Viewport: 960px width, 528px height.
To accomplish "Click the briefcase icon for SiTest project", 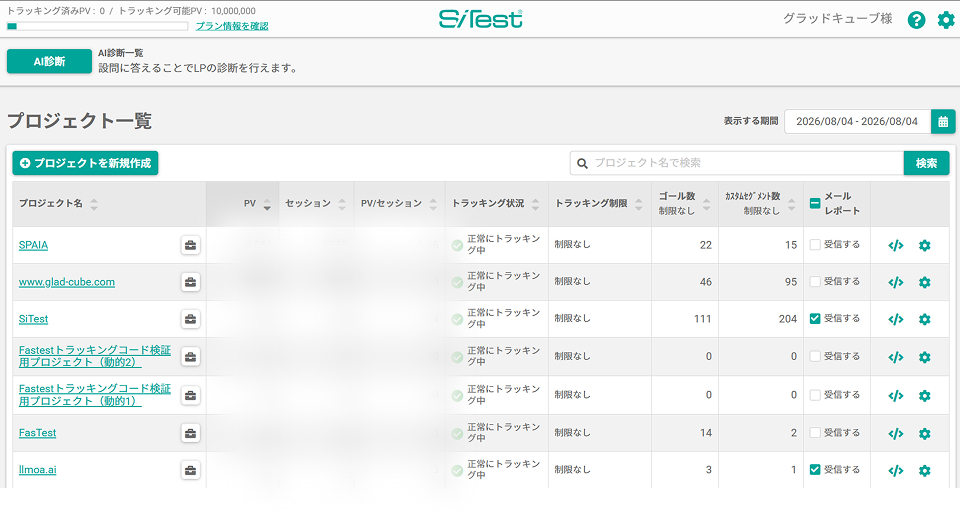I will click(x=190, y=319).
